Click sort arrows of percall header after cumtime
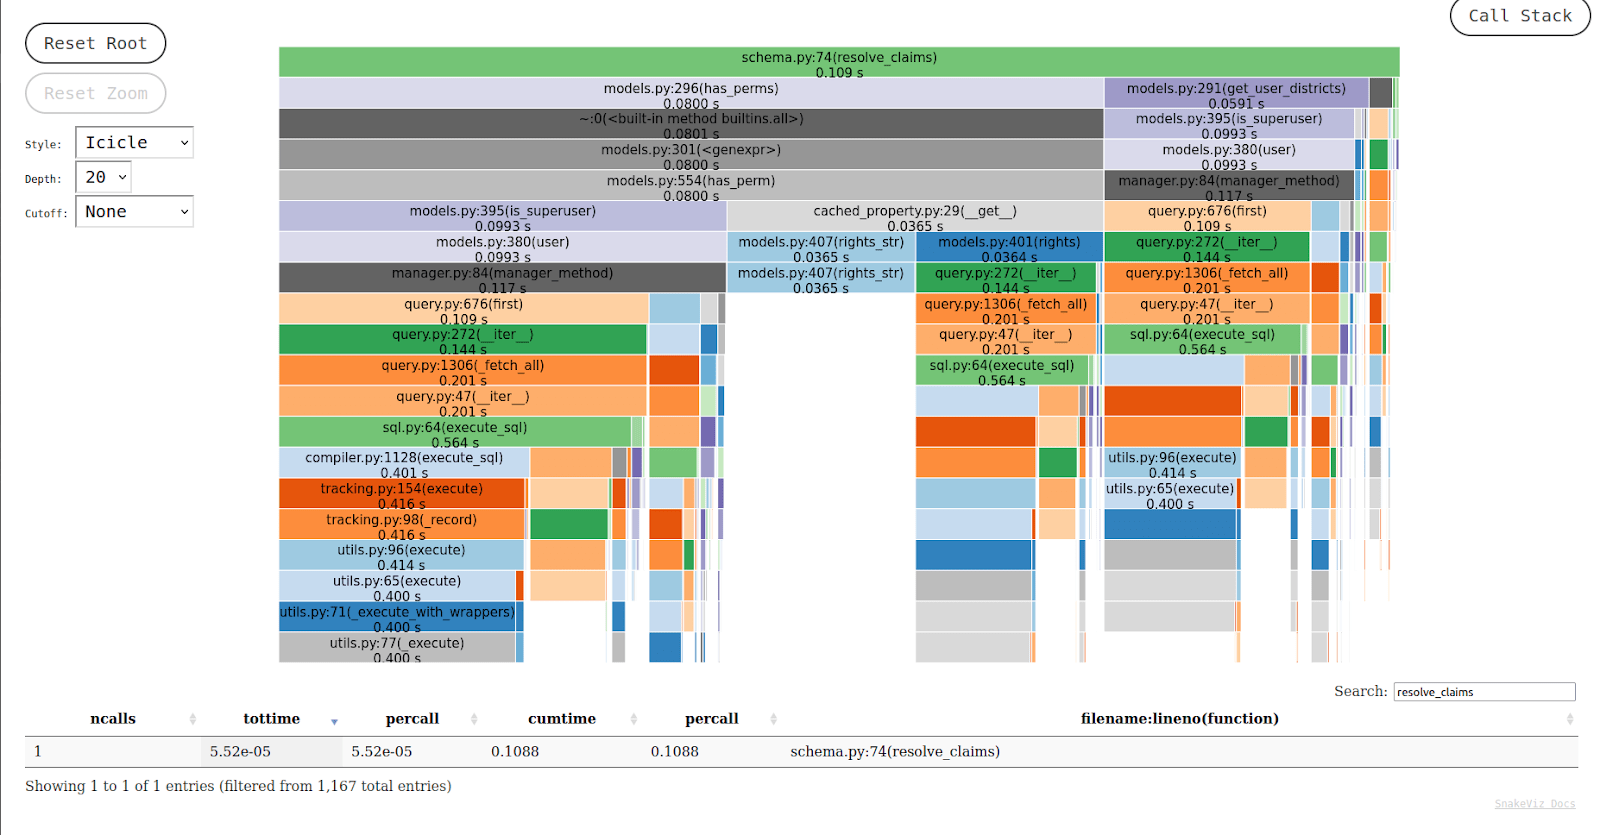 click(x=773, y=719)
